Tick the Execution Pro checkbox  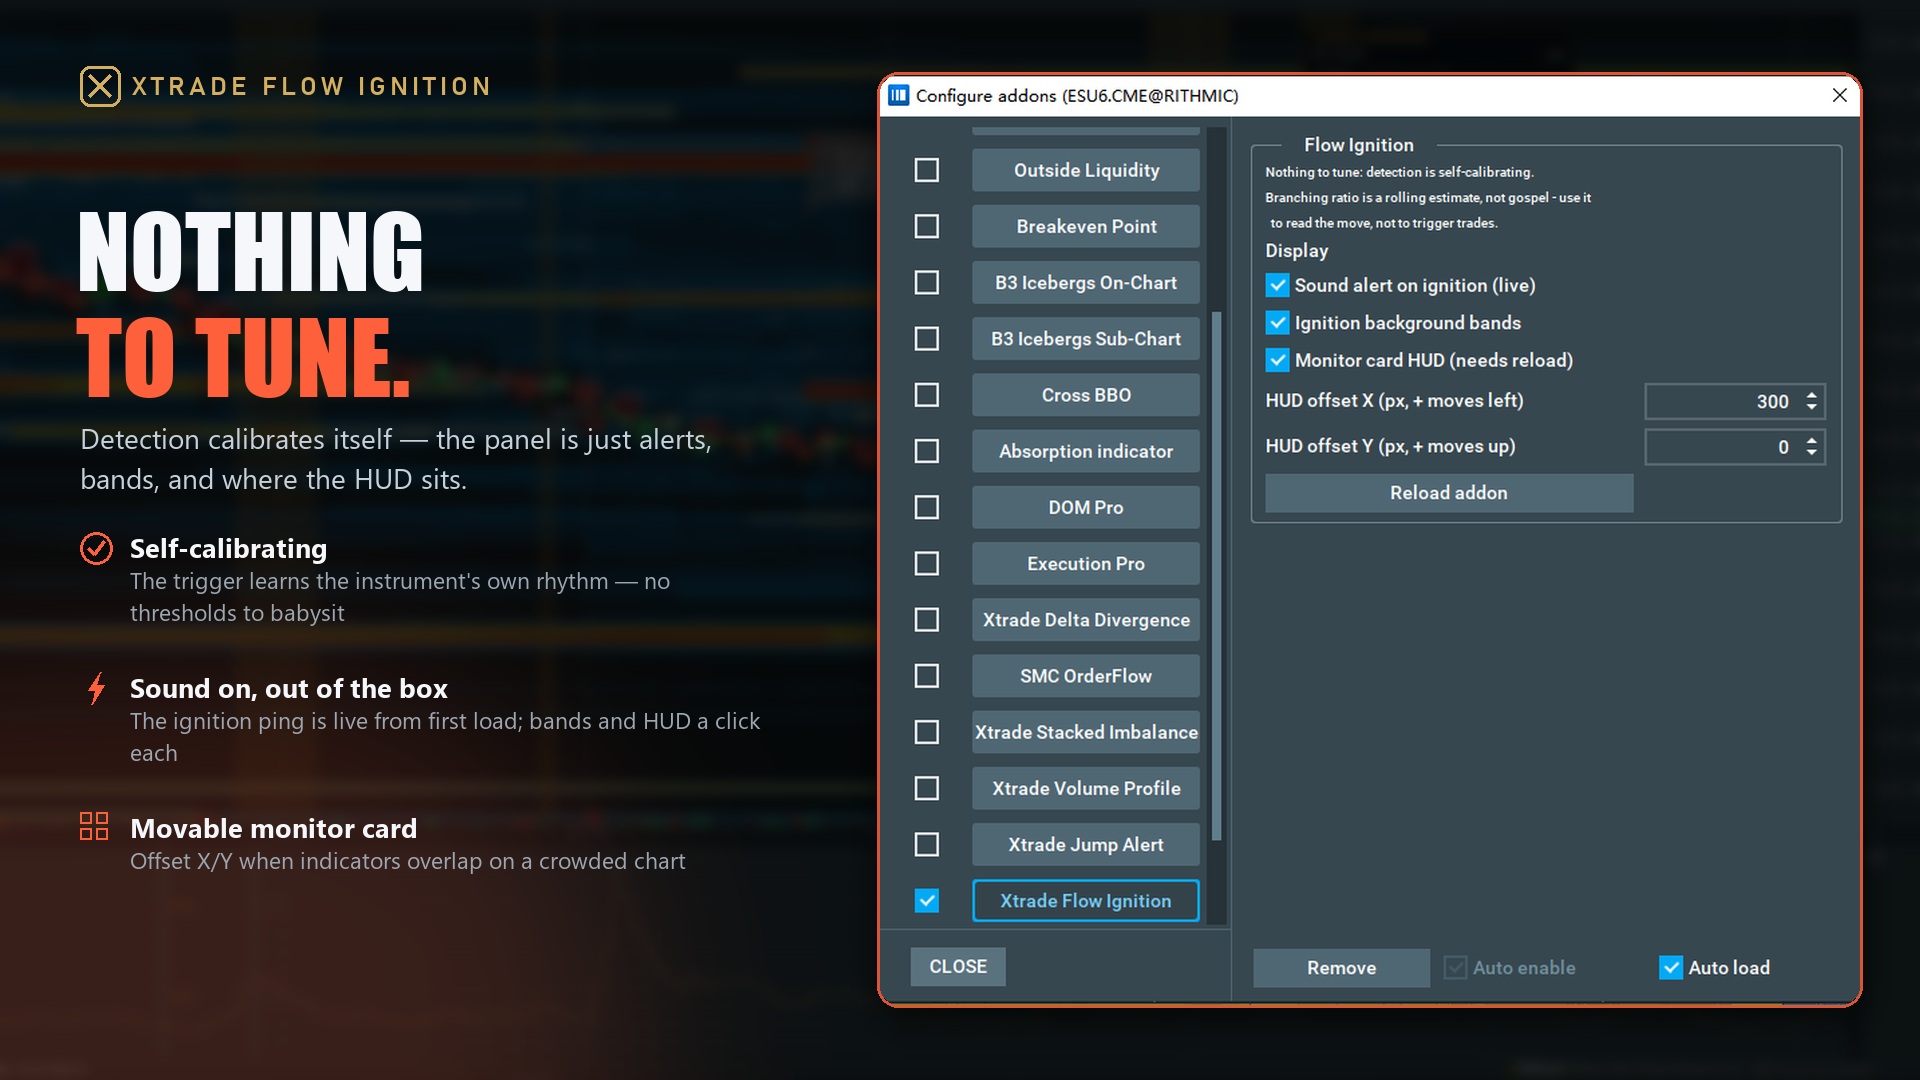coord(927,563)
